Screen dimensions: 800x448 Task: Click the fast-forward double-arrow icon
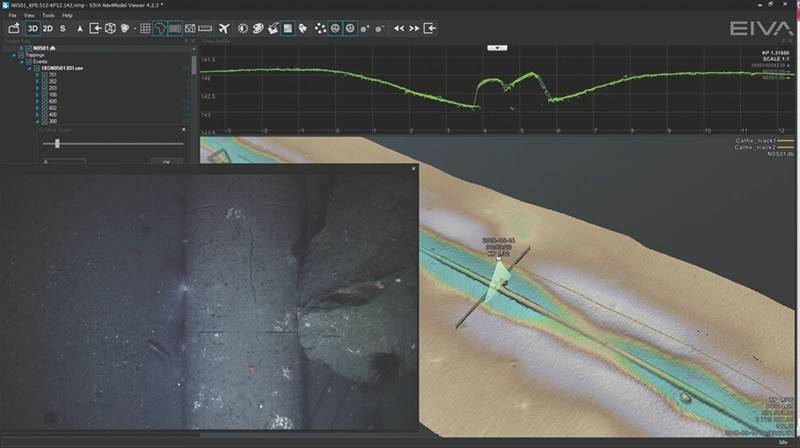pyautogui.click(x=414, y=29)
